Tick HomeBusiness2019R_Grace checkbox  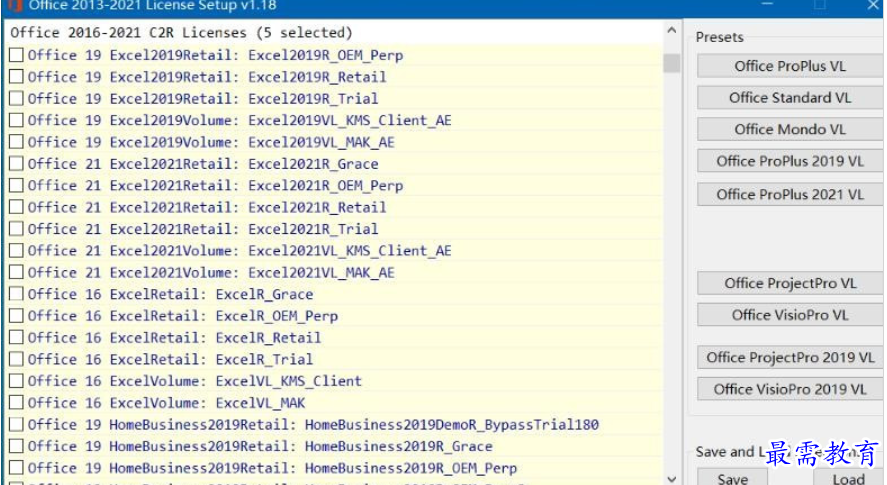click(x=16, y=446)
